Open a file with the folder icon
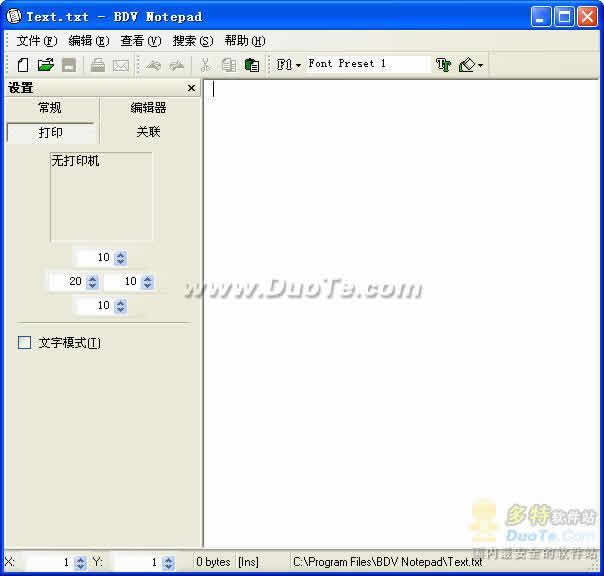Viewport: 604px width, 576px height. [x=45, y=65]
